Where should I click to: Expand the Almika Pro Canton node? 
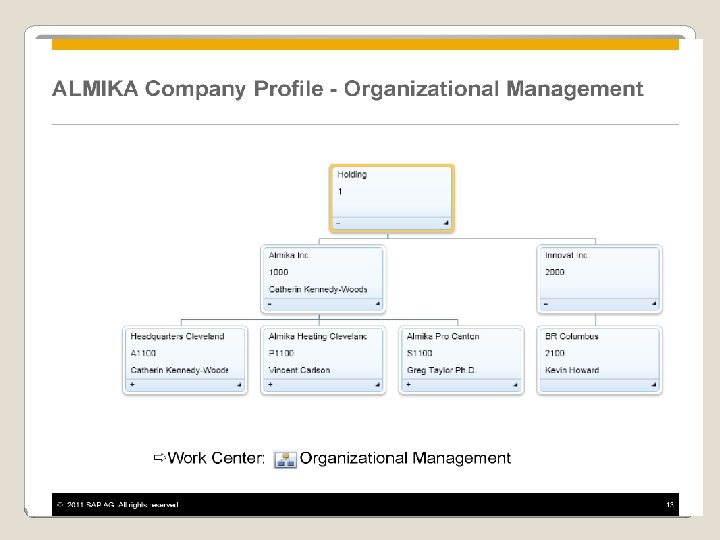(409, 384)
